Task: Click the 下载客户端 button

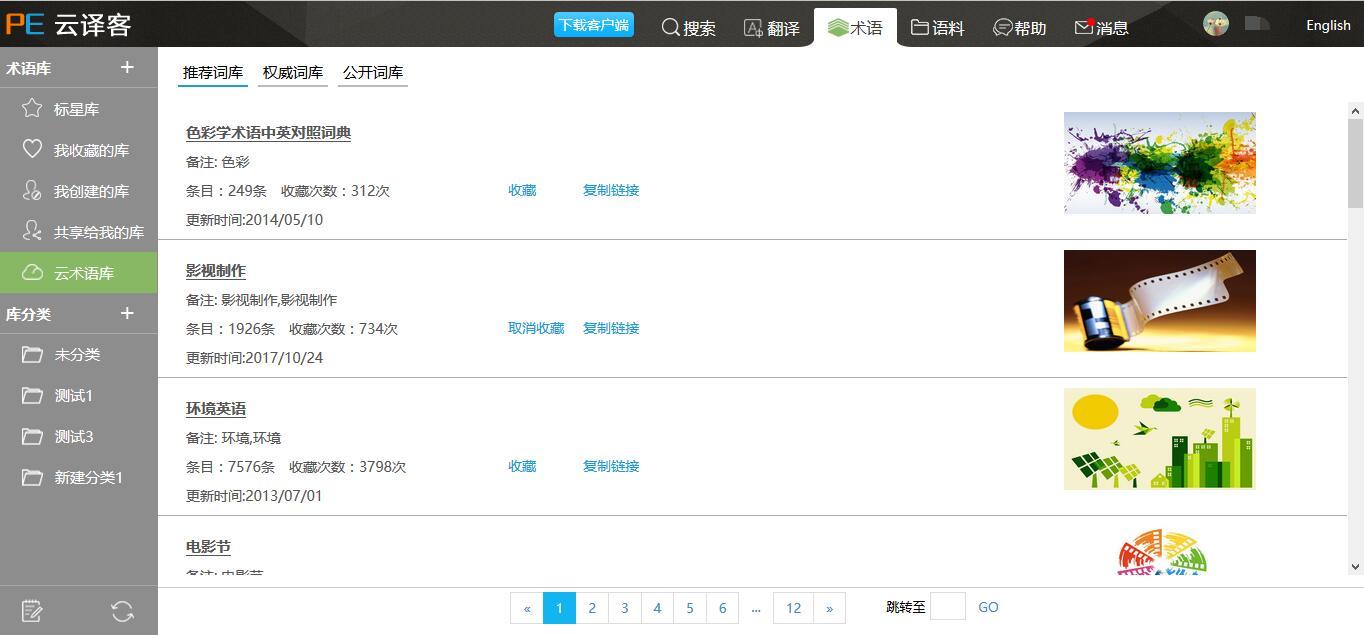Action: tap(594, 25)
